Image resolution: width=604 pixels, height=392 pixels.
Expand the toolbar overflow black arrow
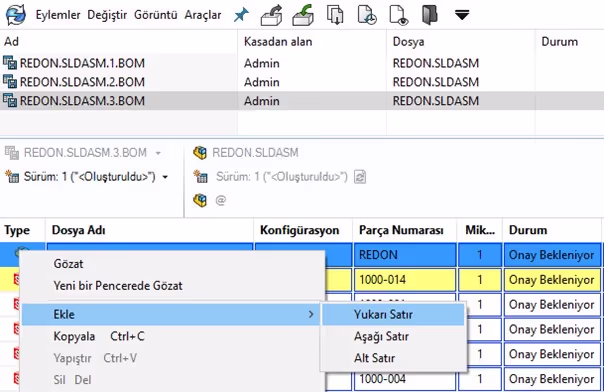[462, 15]
